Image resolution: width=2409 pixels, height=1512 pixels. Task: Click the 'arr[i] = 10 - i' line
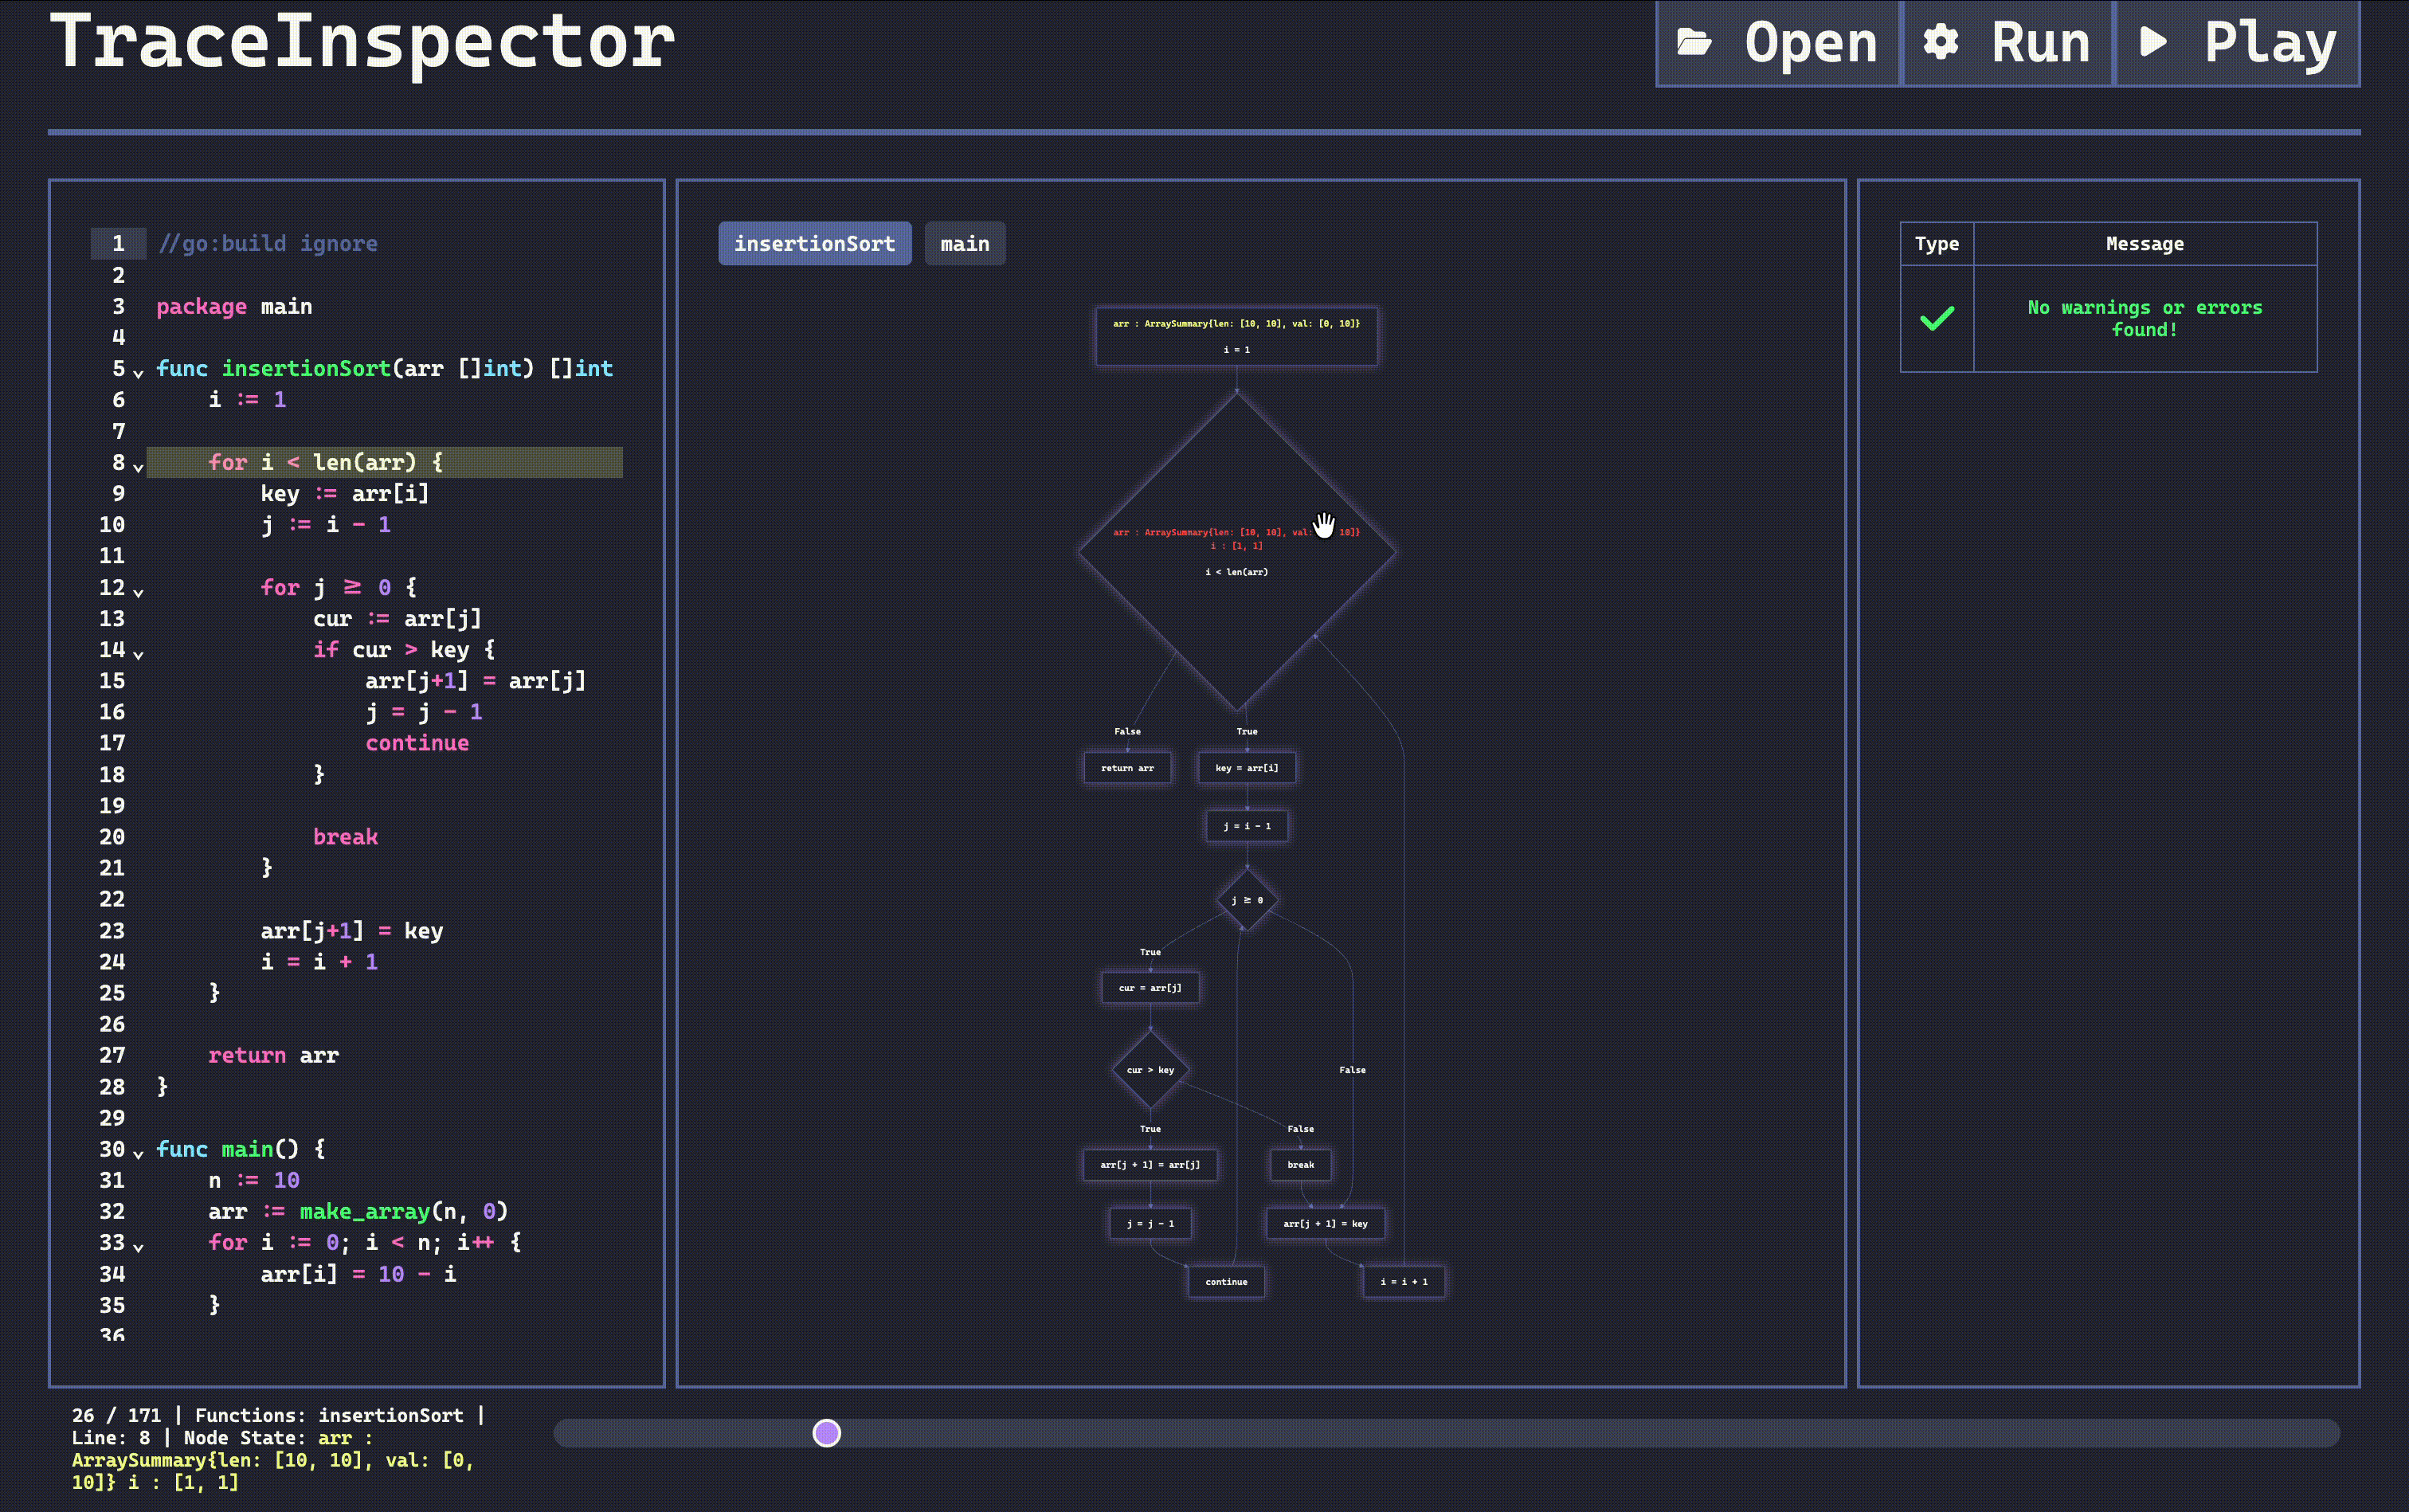[358, 1274]
